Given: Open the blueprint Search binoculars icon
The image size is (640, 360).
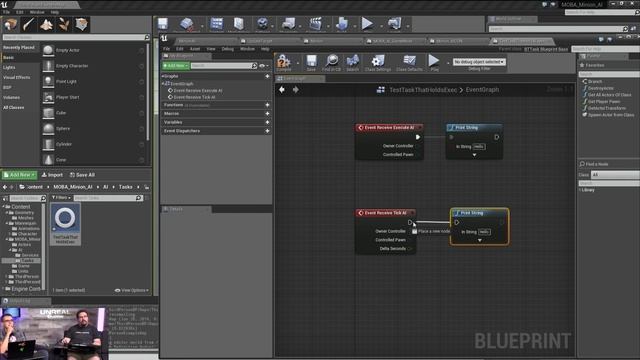Looking at the screenshot, I should click(353, 63).
